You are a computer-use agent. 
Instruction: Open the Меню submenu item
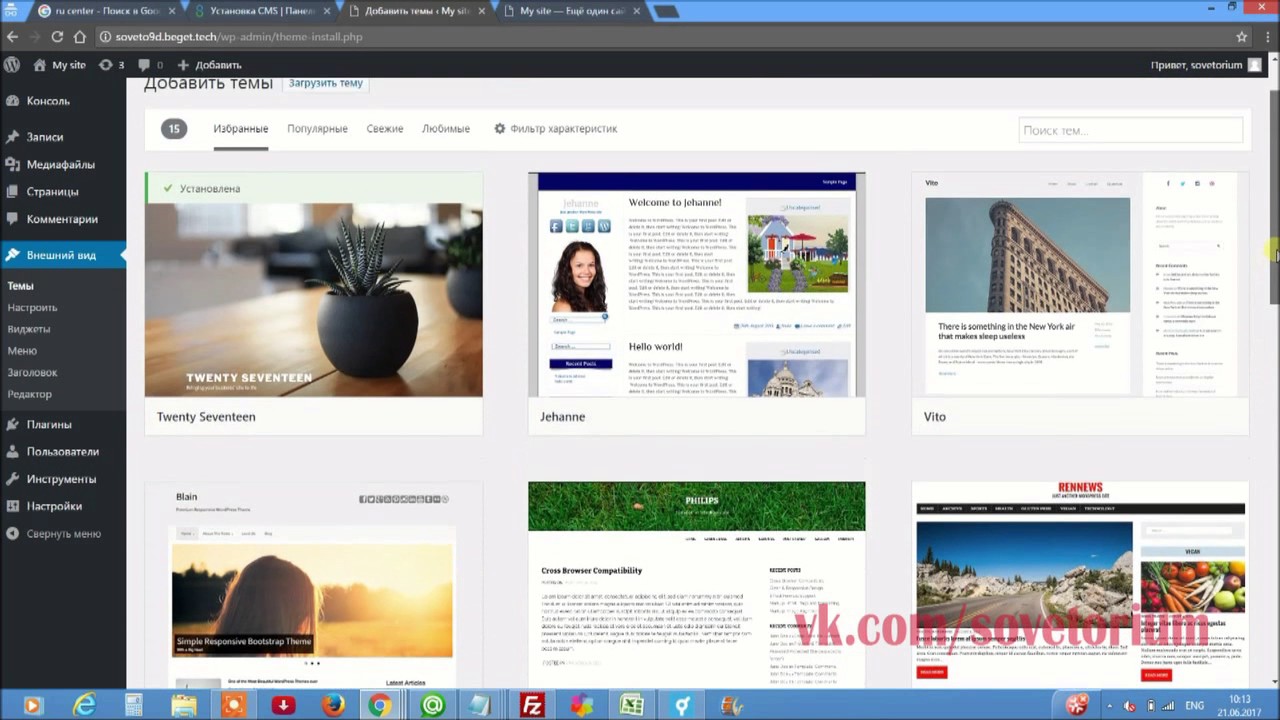[x=22, y=351]
